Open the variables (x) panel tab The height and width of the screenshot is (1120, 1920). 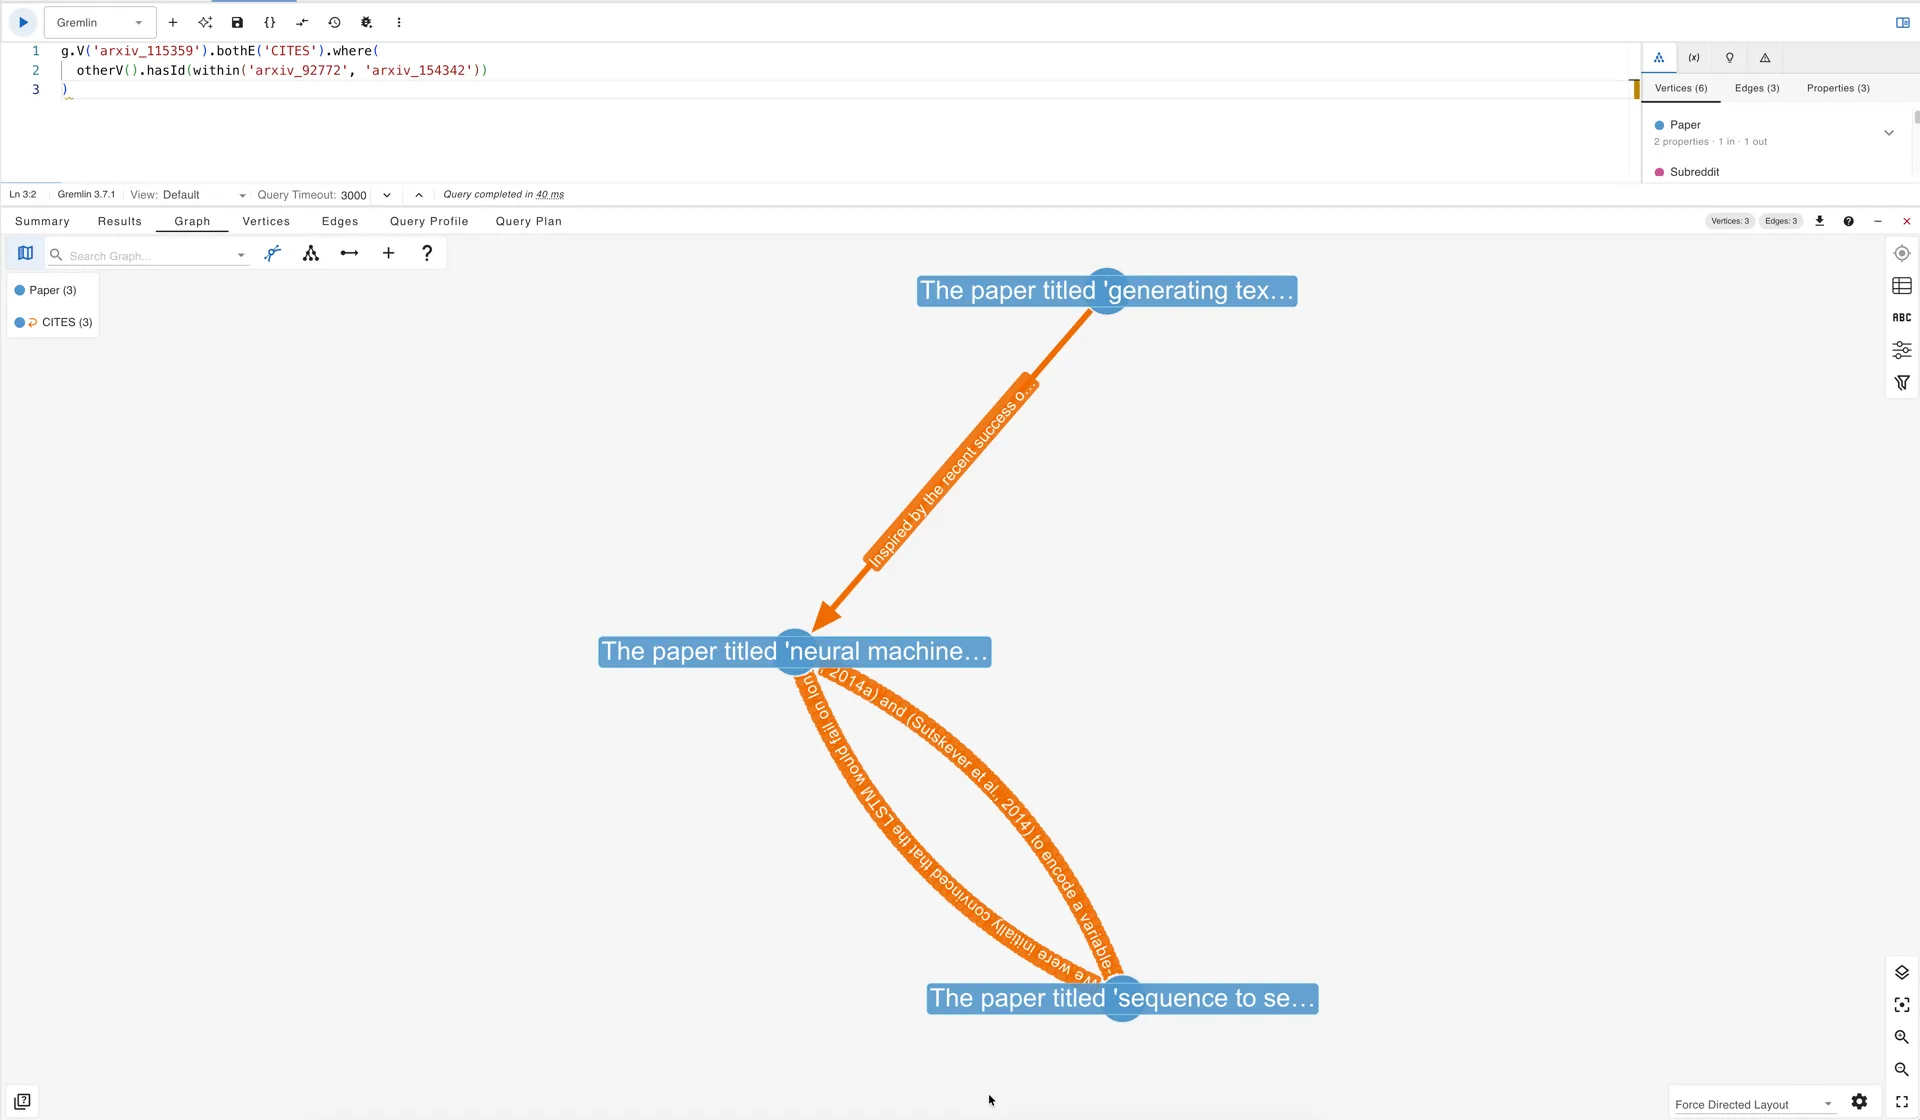pyautogui.click(x=1694, y=58)
